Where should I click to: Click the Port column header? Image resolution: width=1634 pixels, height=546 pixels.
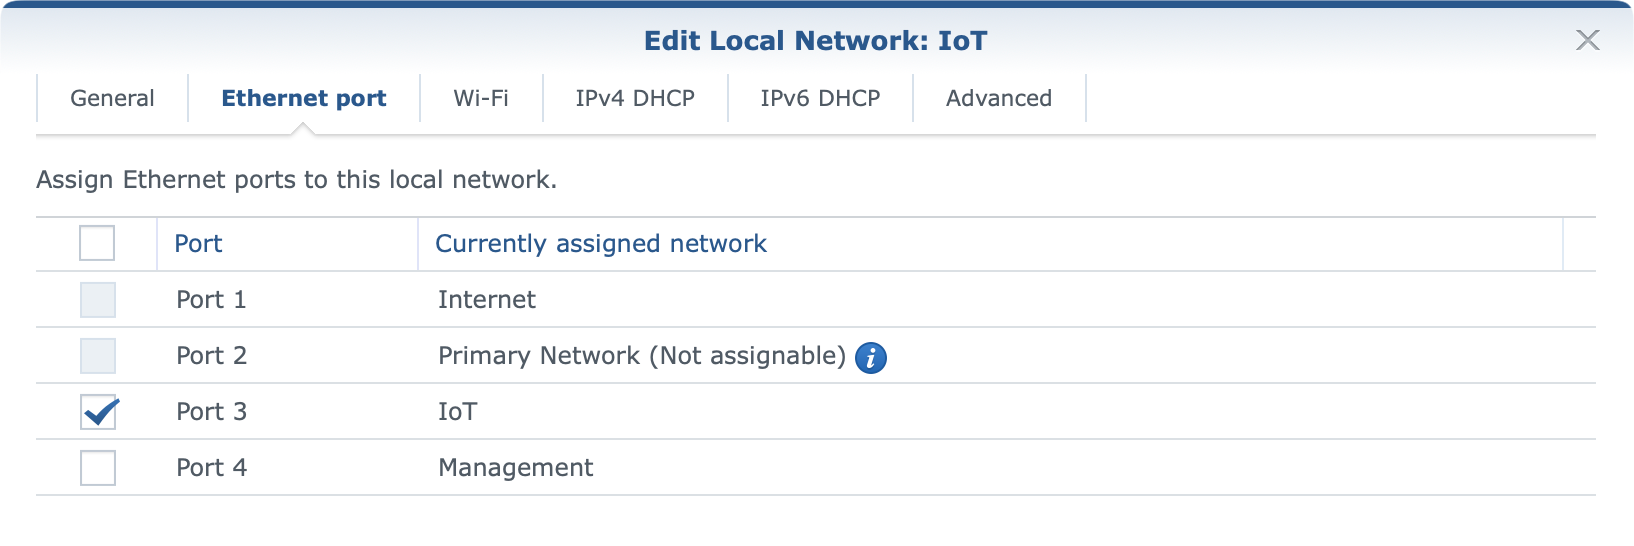pyautogui.click(x=199, y=244)
